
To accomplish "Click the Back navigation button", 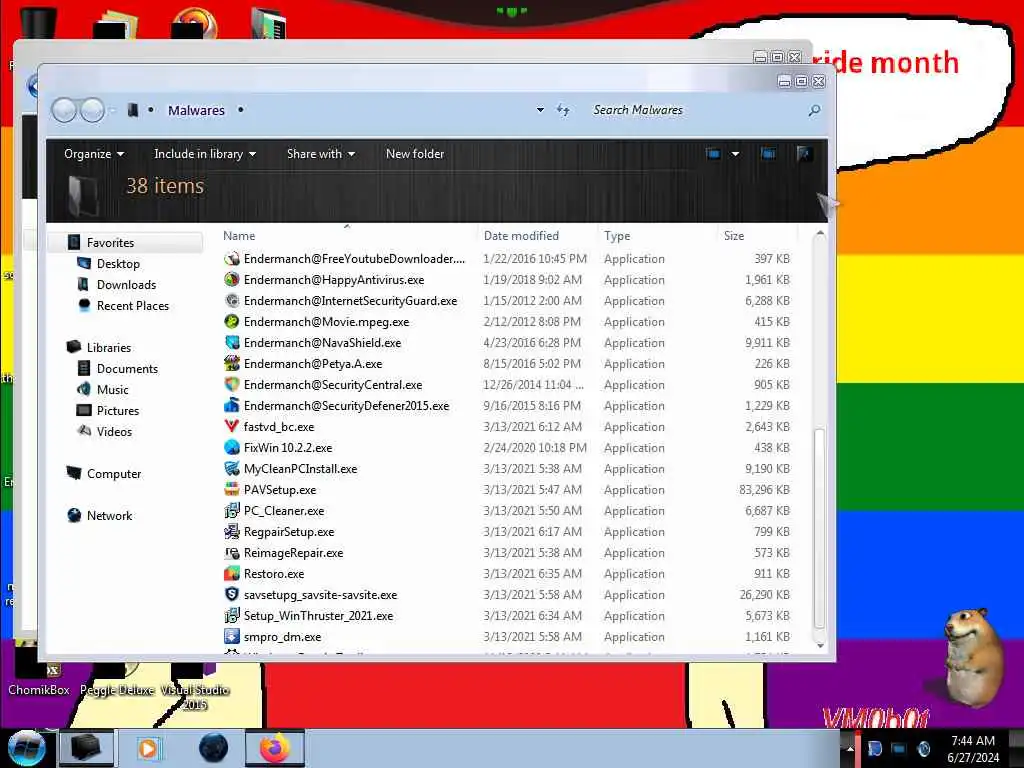I will coord(65,110).
